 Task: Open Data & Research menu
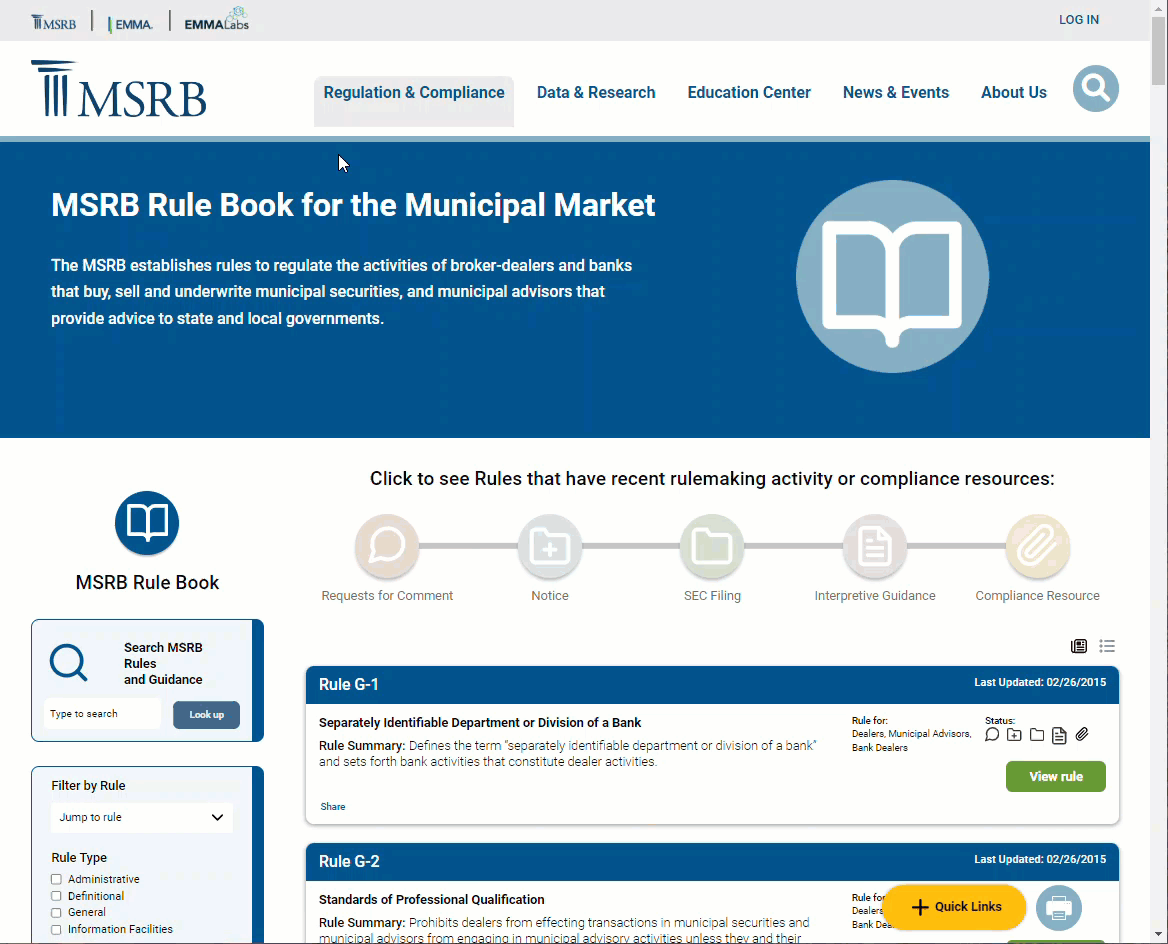596,92
